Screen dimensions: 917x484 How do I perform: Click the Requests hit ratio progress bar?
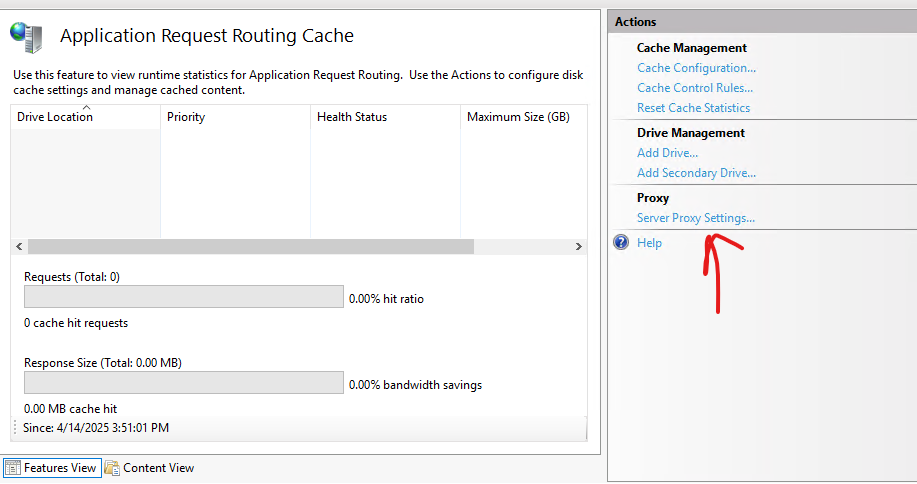tap(183, 297)
